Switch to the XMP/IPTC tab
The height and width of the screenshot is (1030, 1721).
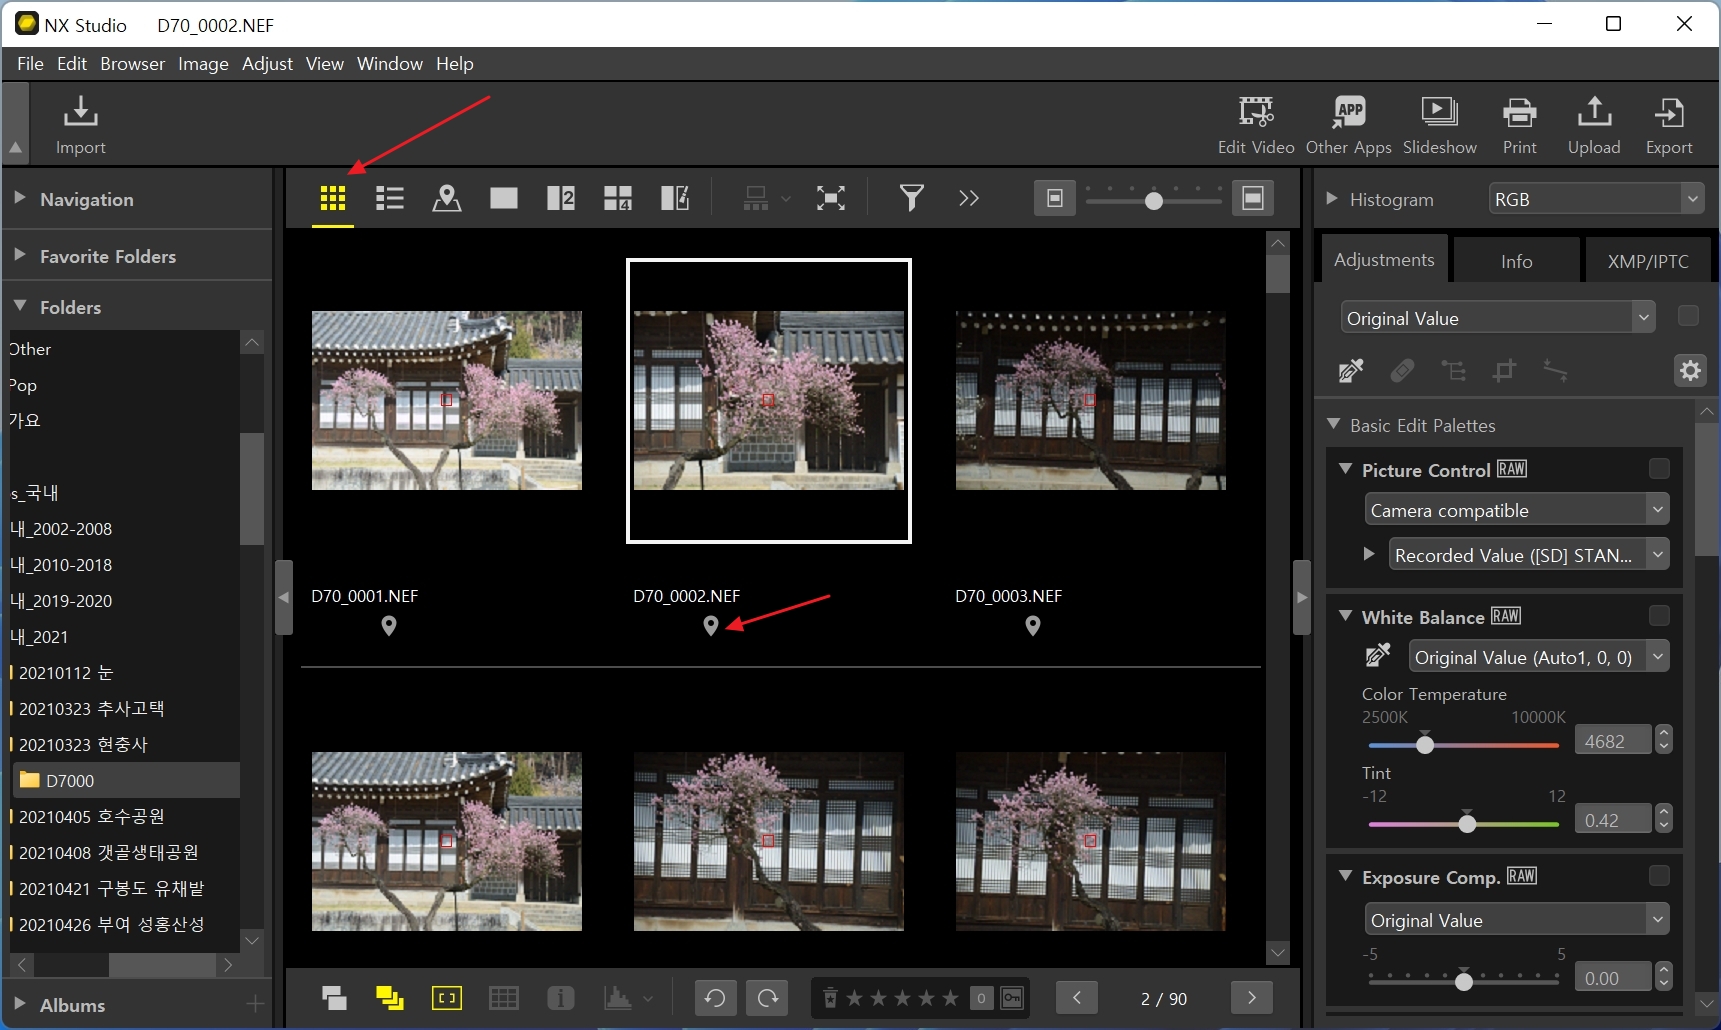(1648, 261)
